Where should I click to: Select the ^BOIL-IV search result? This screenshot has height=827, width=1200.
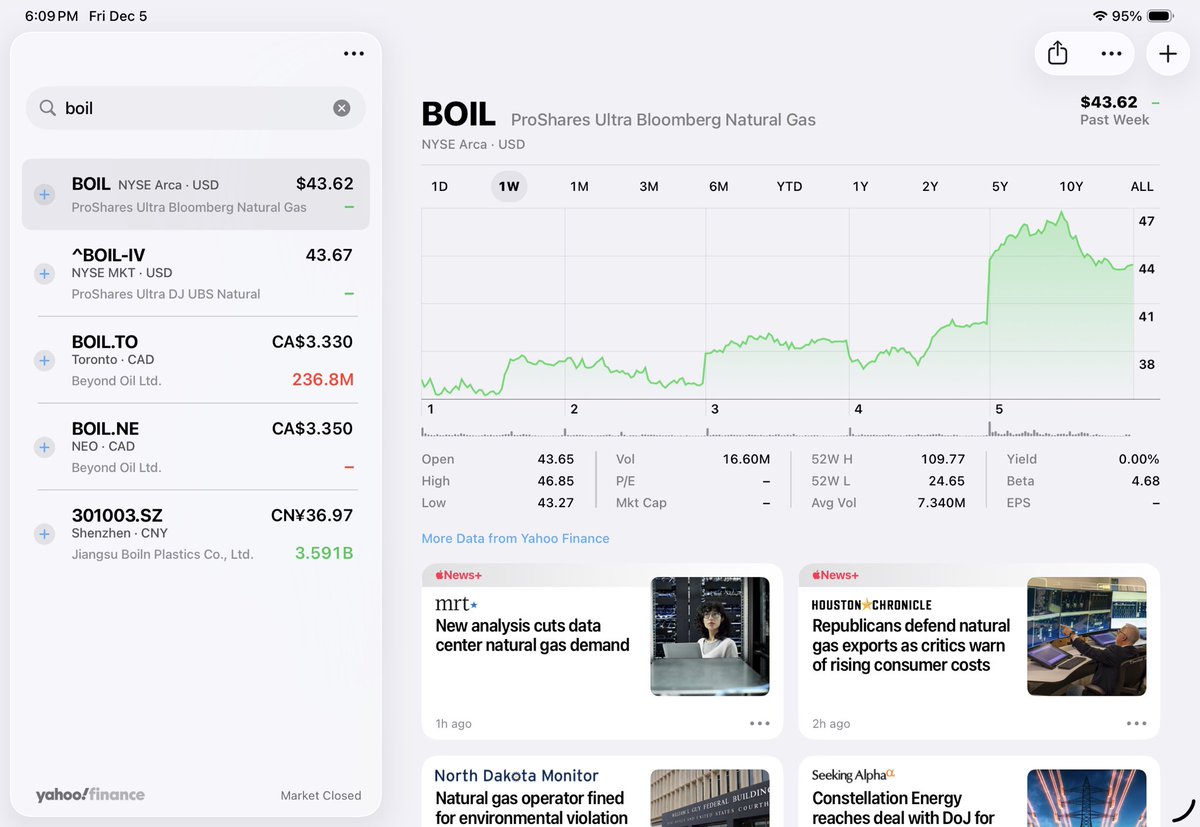point(196,273)
